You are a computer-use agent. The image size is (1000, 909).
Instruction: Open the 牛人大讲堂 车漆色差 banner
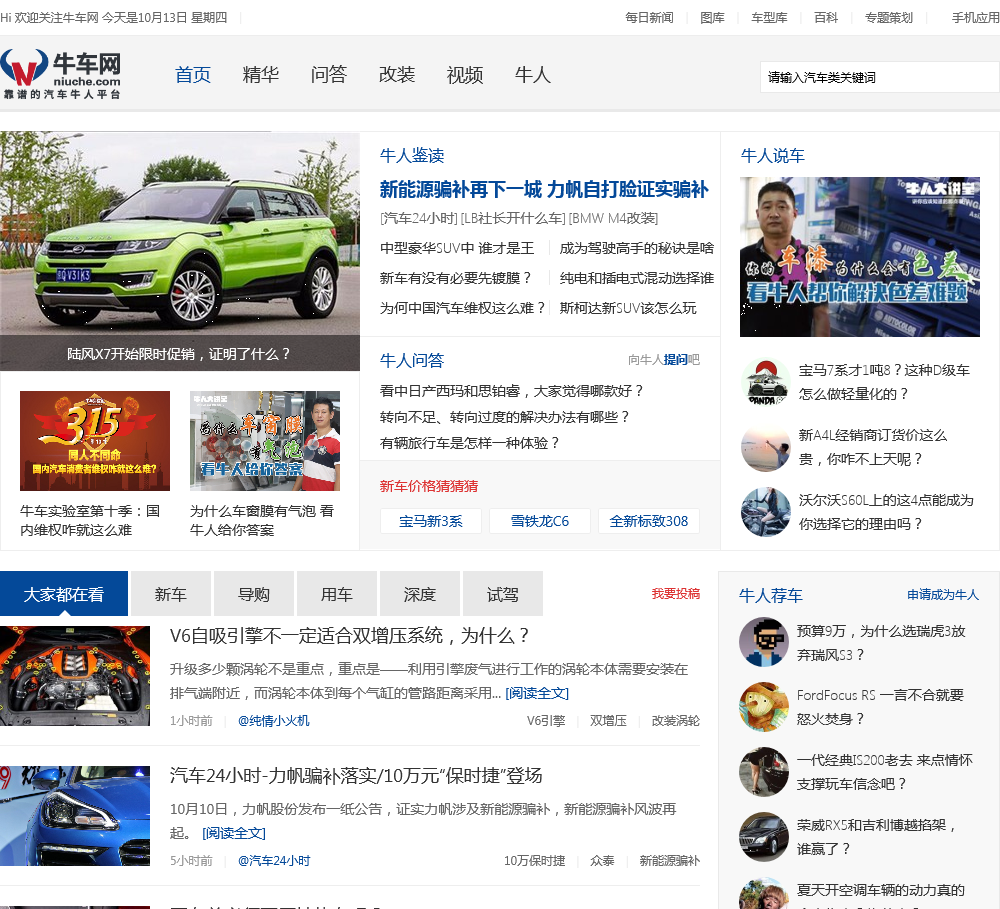click(x=860, y=256)
